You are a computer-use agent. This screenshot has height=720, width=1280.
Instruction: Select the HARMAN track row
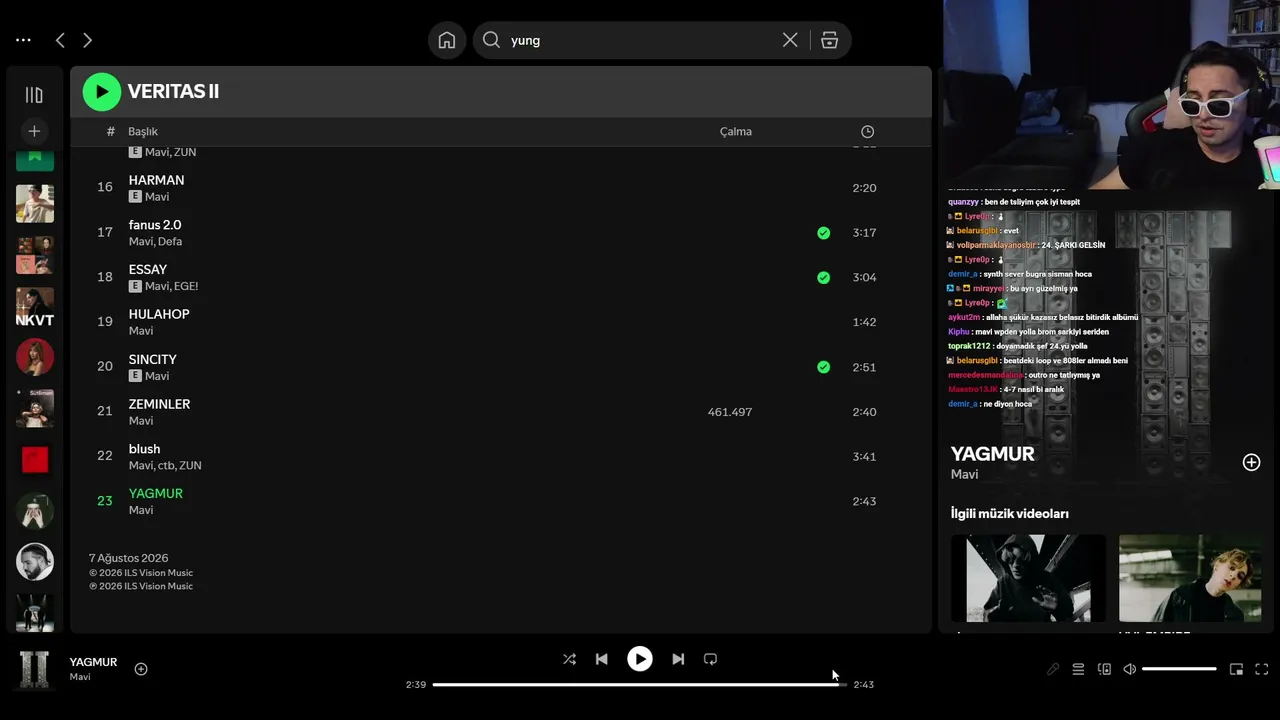[x=500, y=188]
